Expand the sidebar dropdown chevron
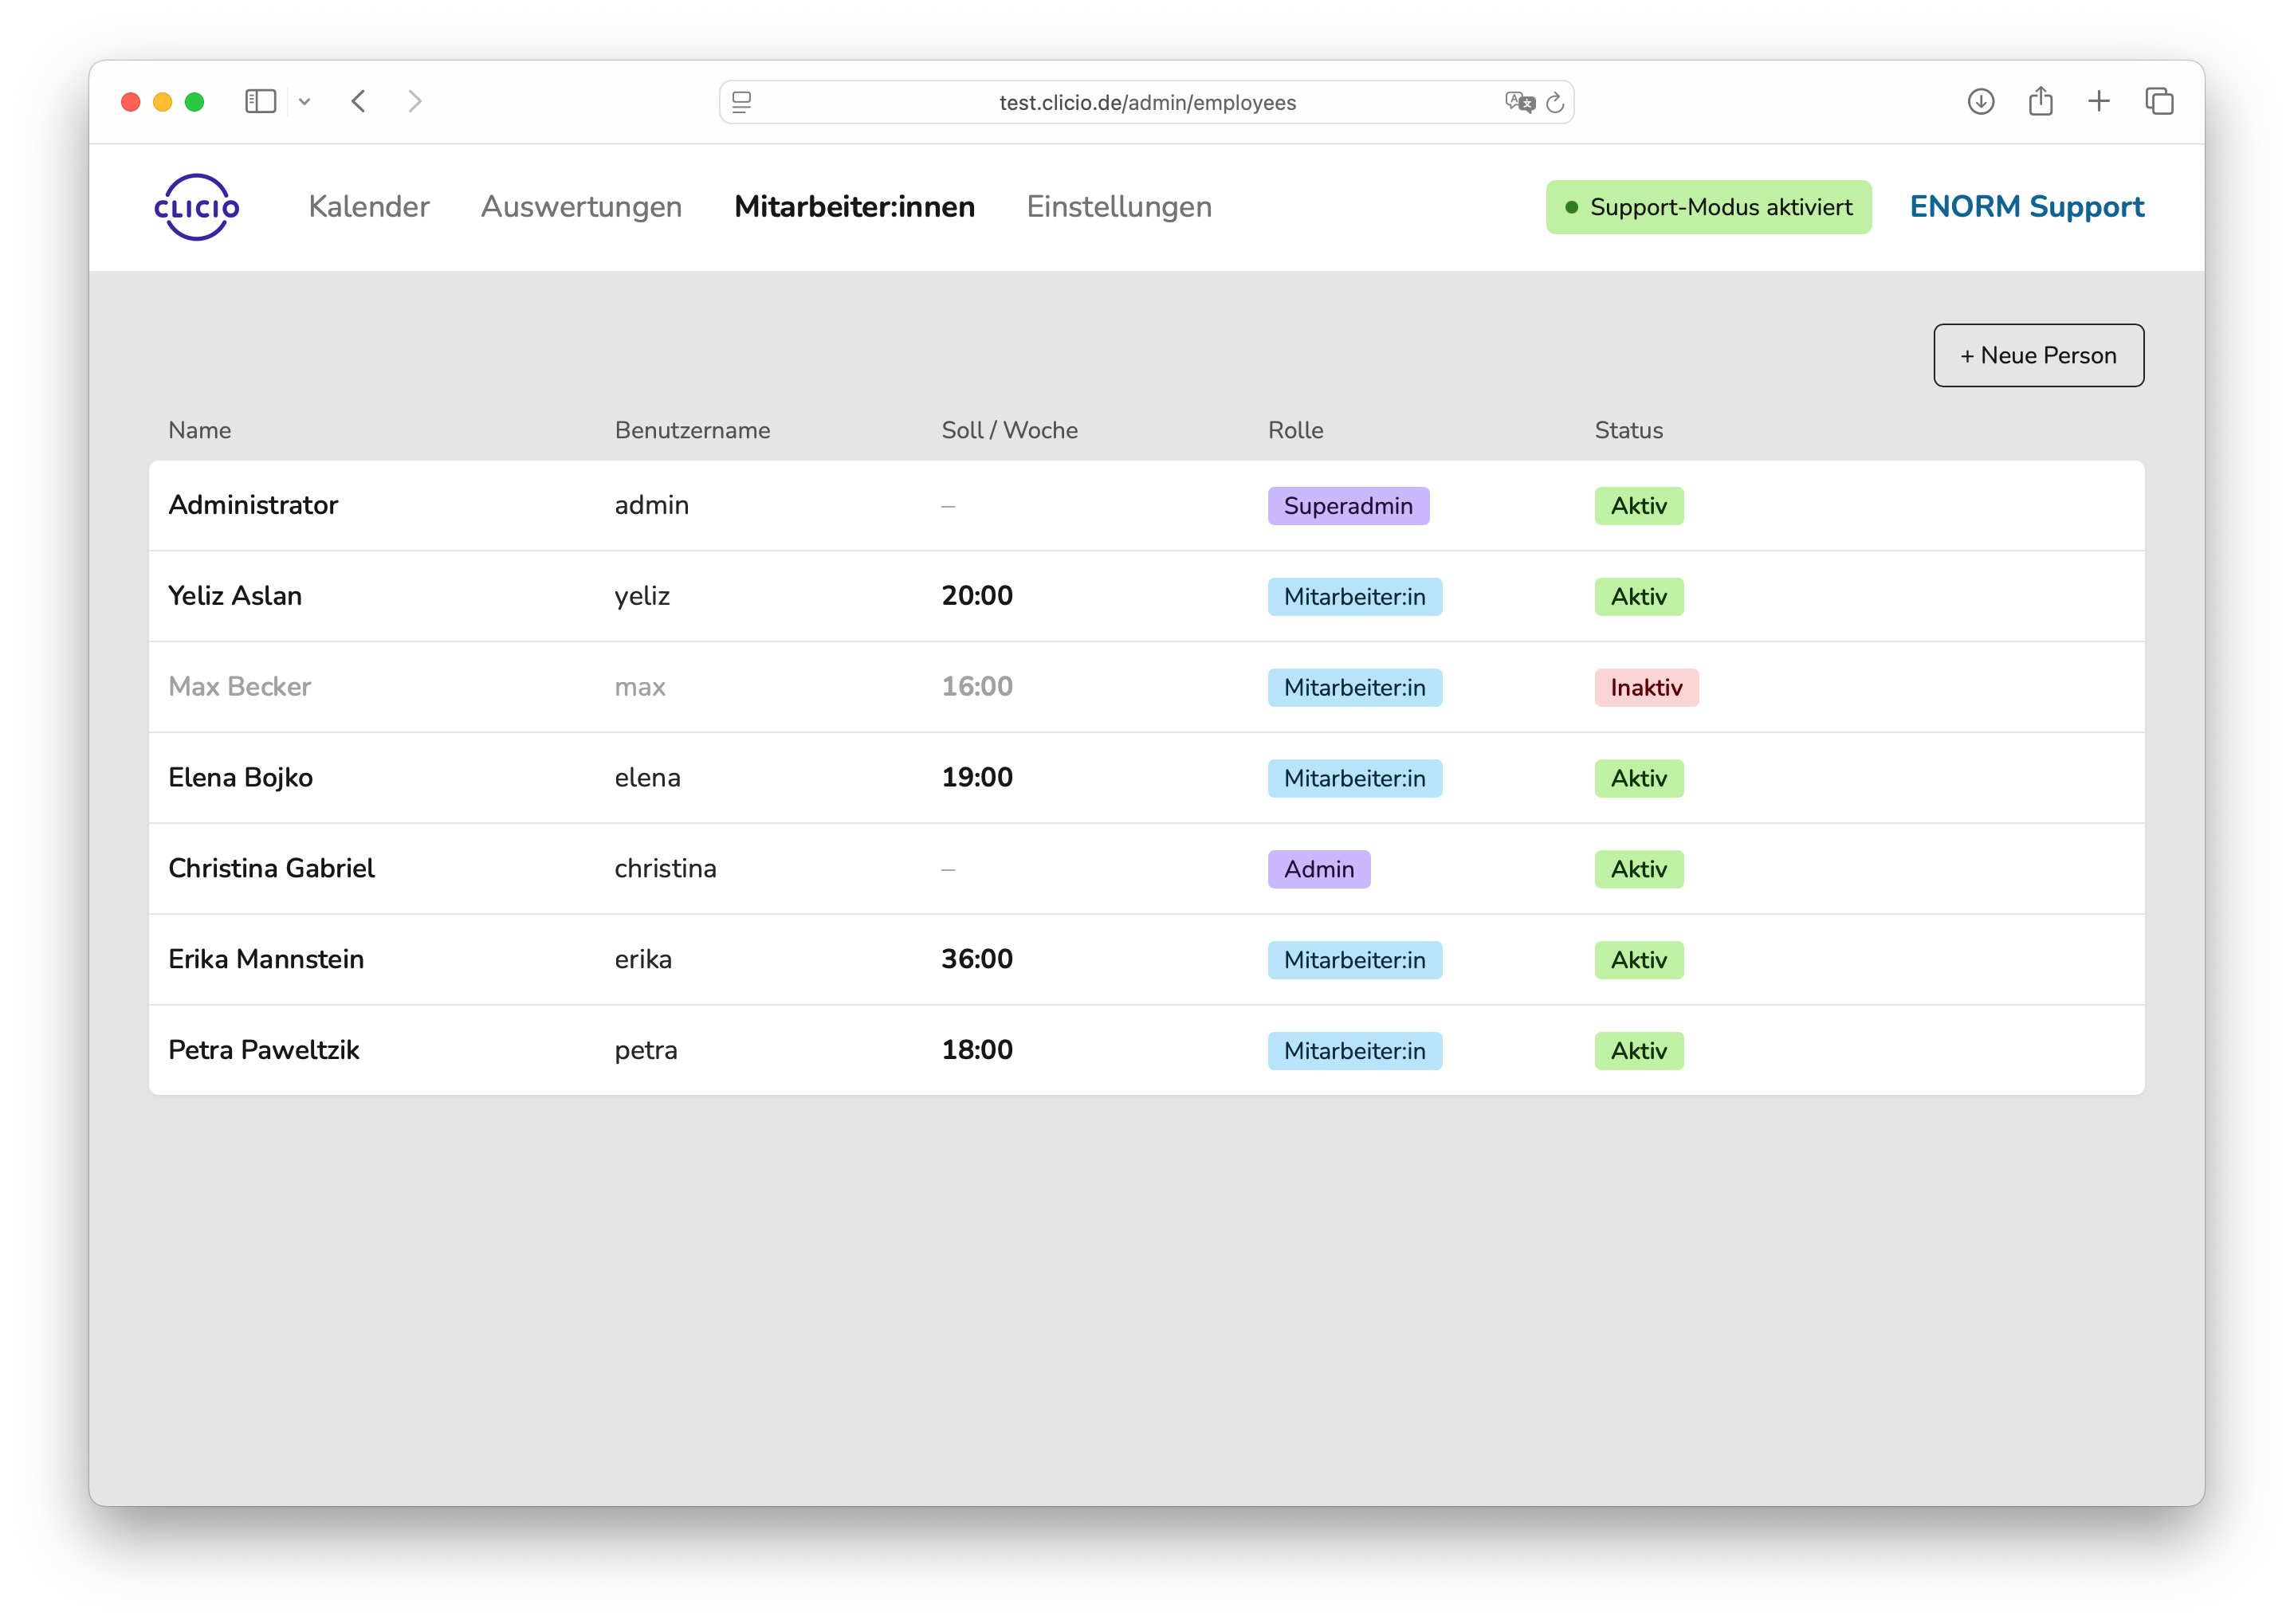Screen dimensions: 2294x1624 coord(304,101)
